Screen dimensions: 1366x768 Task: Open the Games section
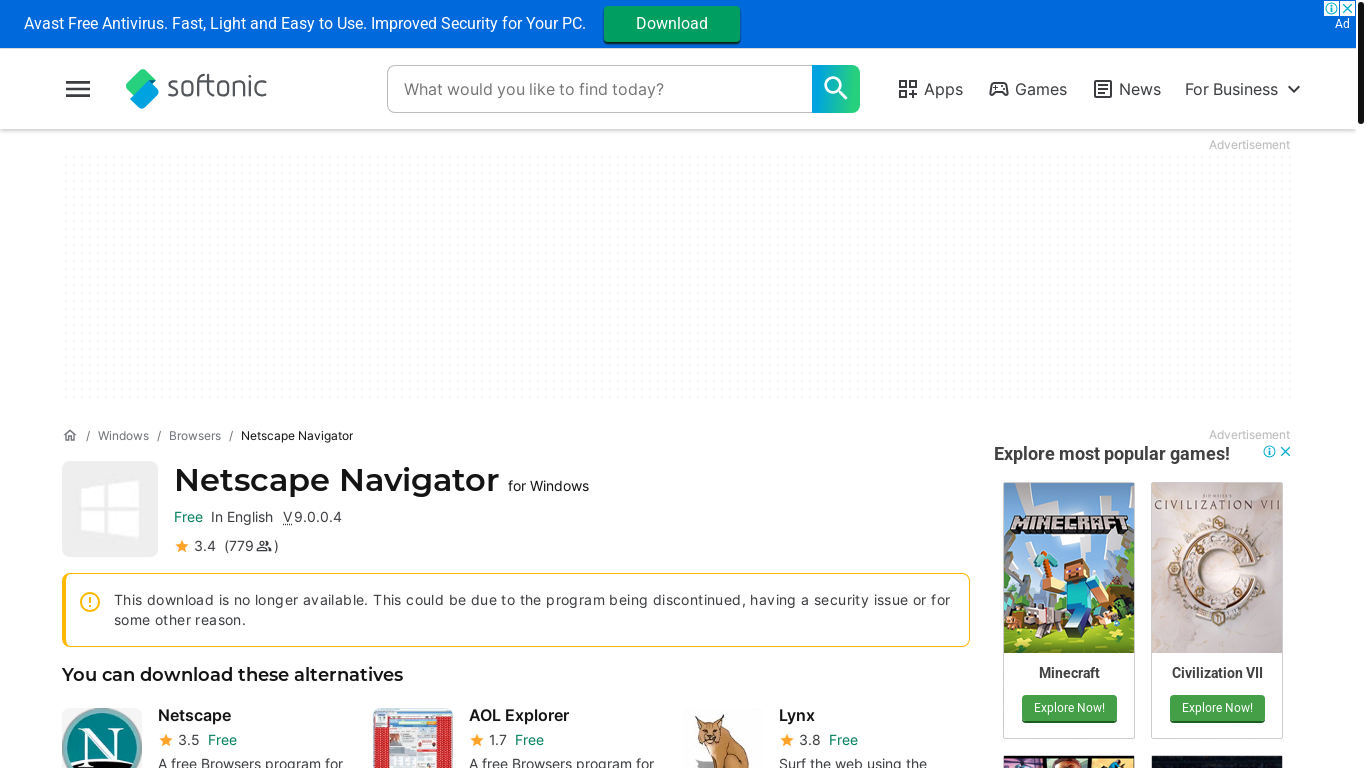click(x=1028, y=89)
